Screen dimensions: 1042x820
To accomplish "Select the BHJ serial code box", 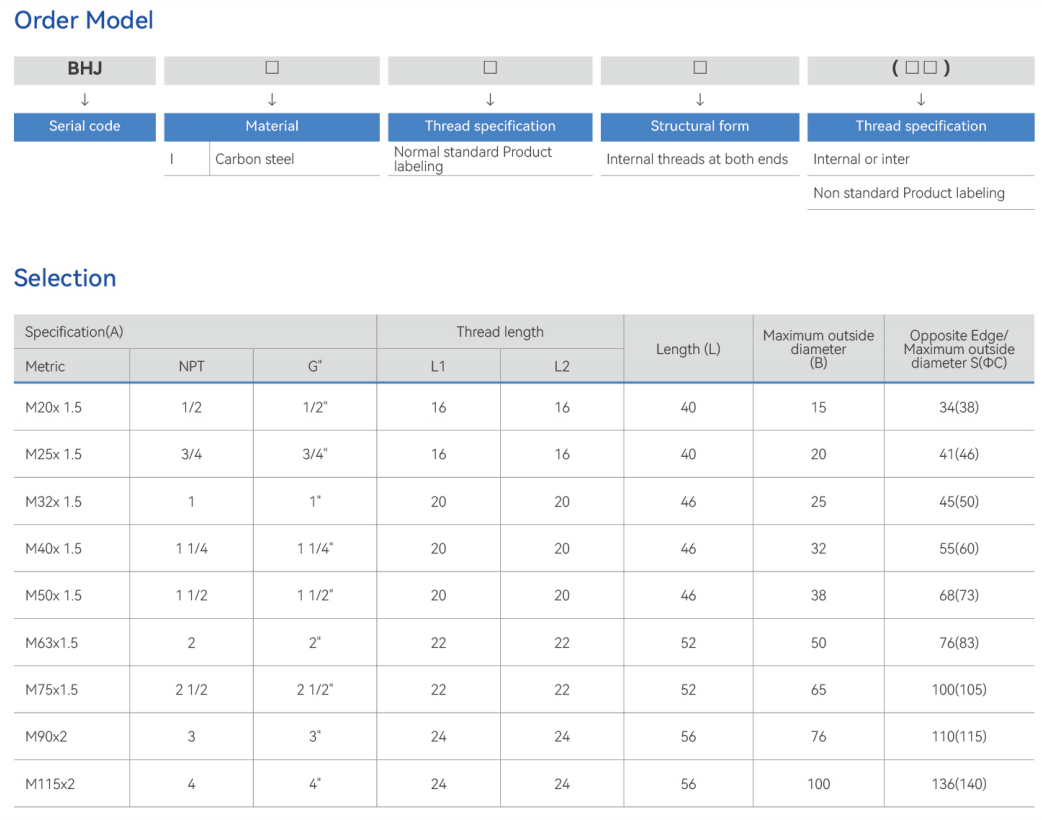I will pyautogui.click(x=84, y=70).
